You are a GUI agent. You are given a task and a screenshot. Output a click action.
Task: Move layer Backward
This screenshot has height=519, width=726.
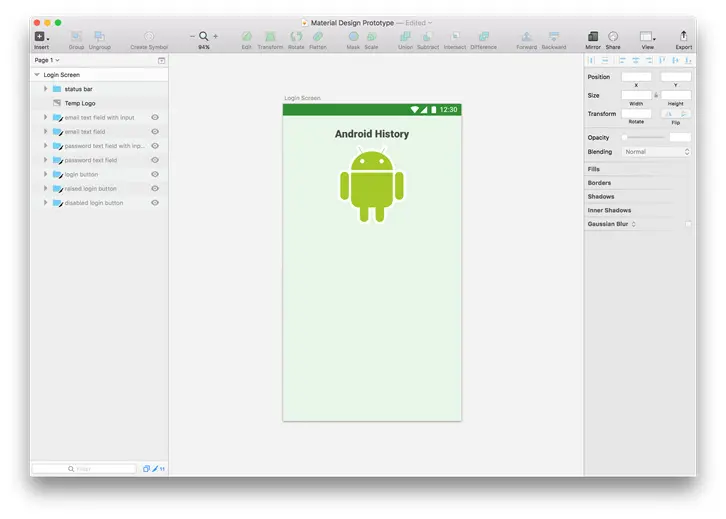tap(554, 36)
